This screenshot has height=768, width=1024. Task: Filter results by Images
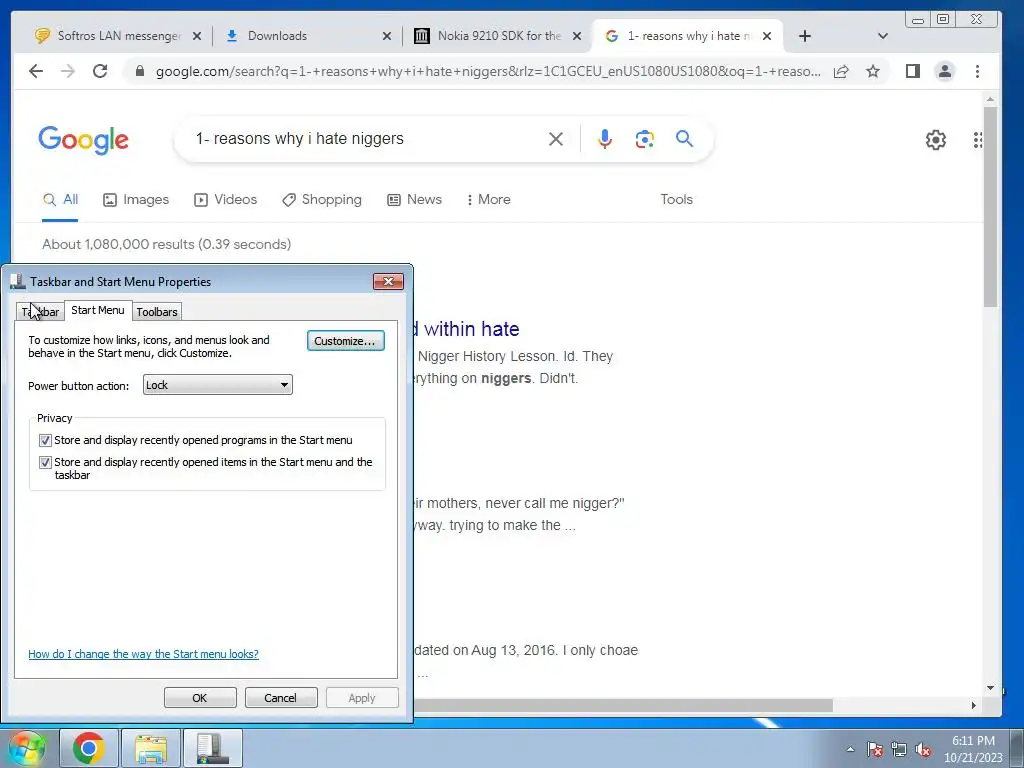coord(136,199)
